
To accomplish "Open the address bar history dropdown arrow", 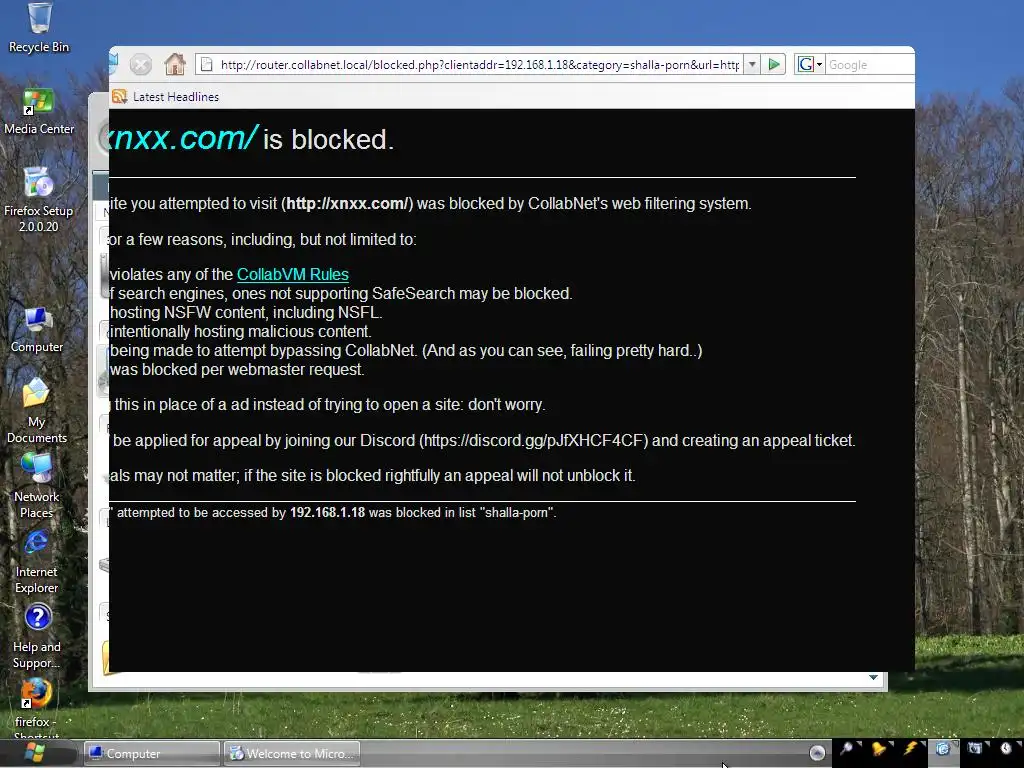I will click(x=752, y=65).
